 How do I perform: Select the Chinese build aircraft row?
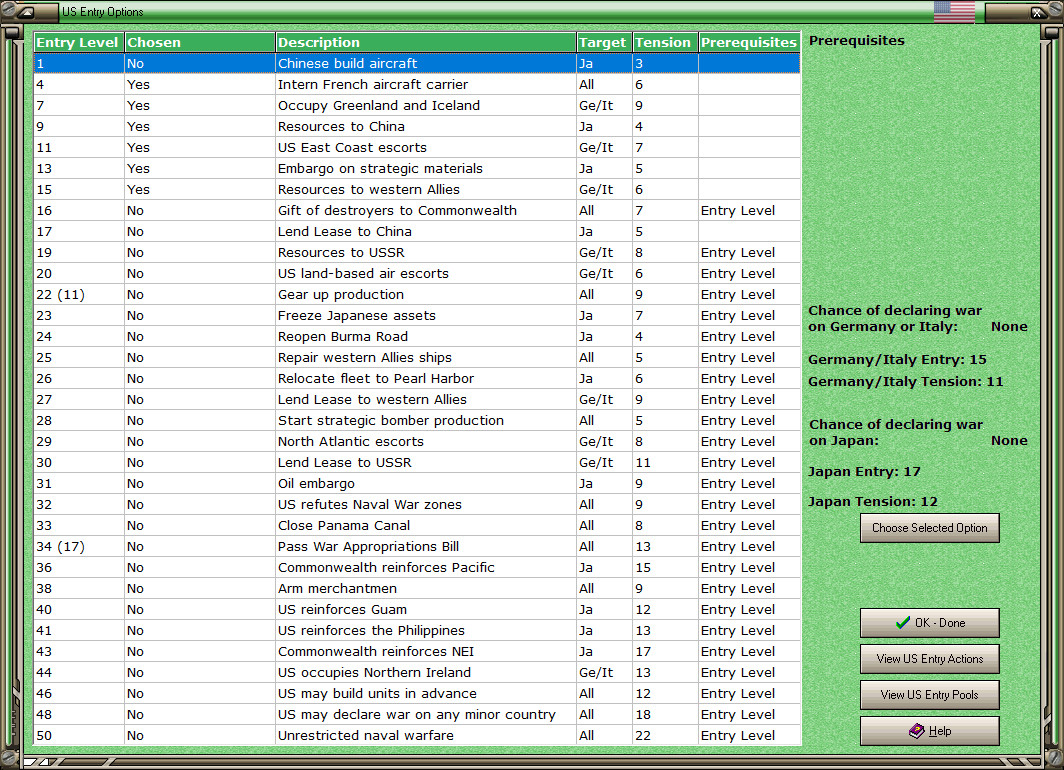tap(417, 63)
